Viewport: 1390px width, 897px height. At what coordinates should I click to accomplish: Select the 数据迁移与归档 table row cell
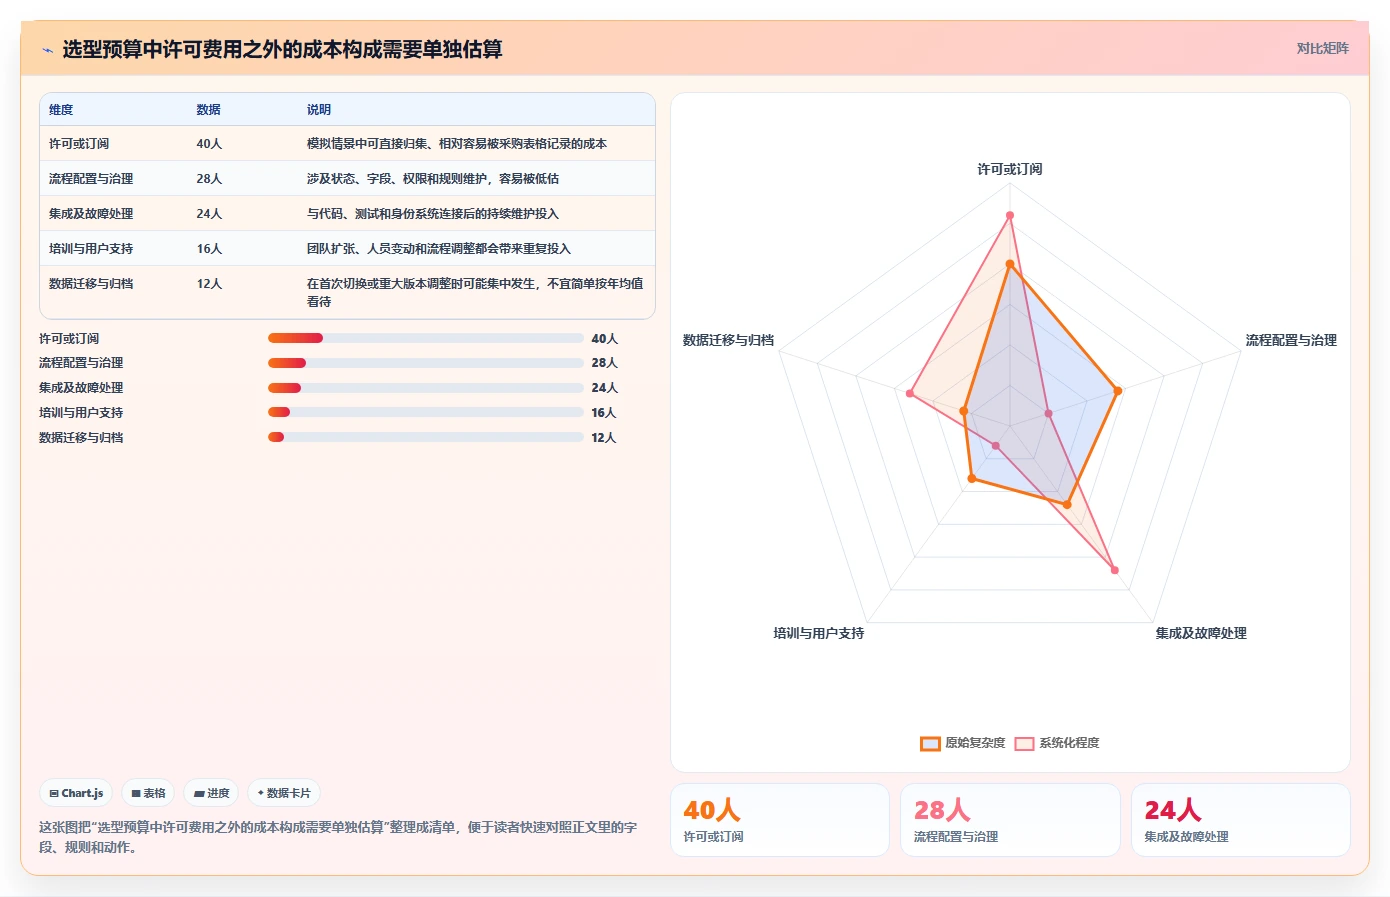[x=91, y=284]
